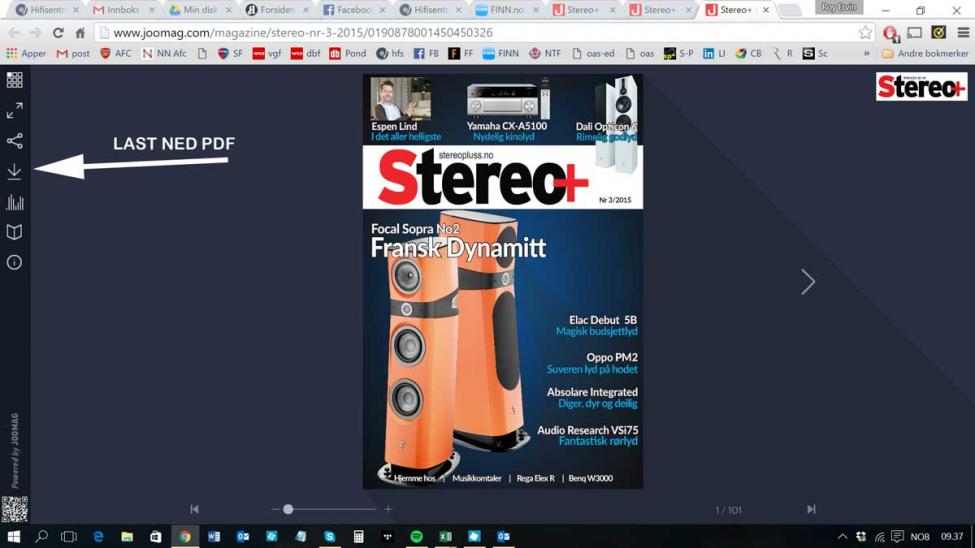The image size is (975, 548).
Task: Expand the hidden bookmarks chevron
Action: 867,53
